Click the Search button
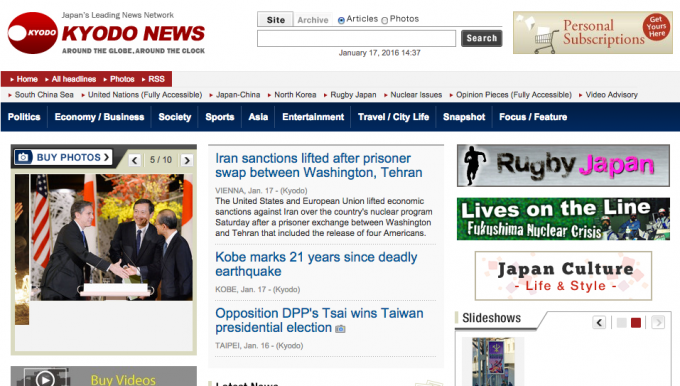 pos(481,38)
